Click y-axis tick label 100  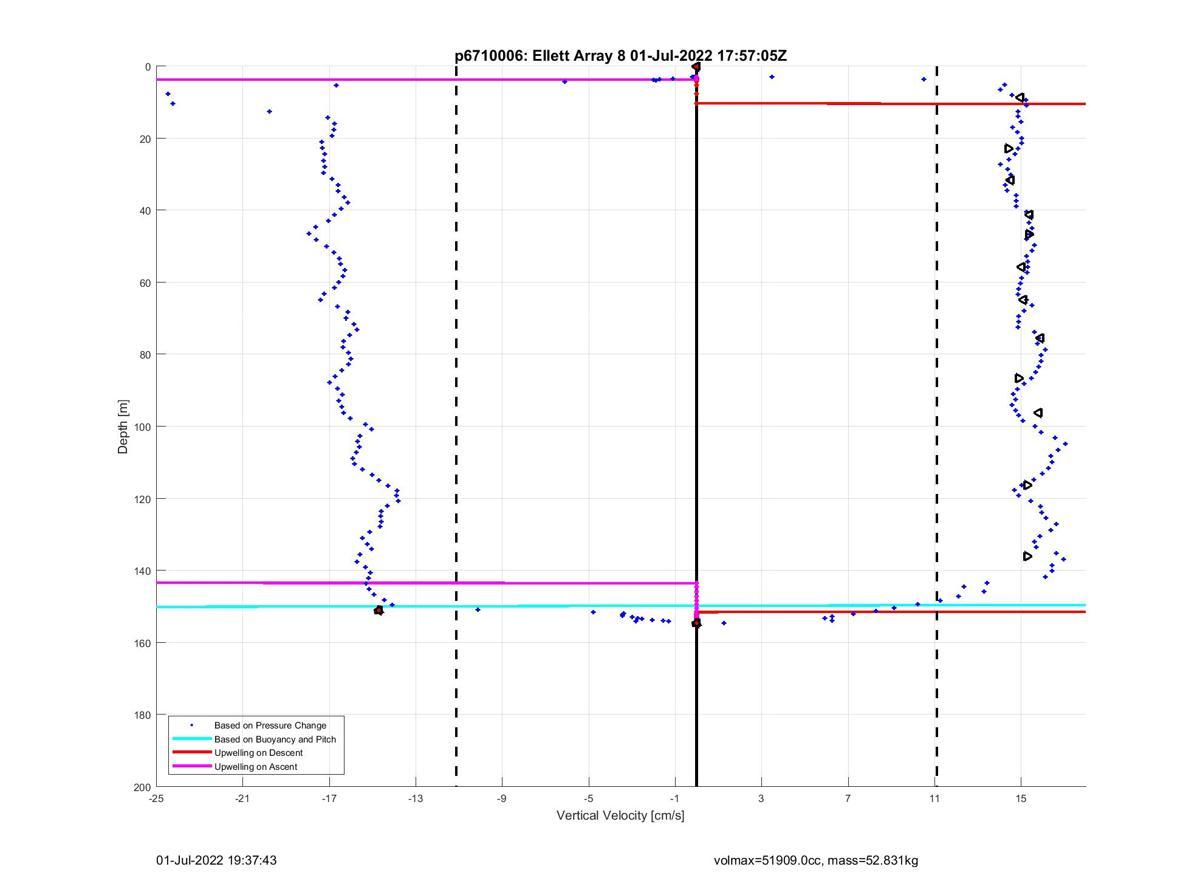[x=142, y=427]
